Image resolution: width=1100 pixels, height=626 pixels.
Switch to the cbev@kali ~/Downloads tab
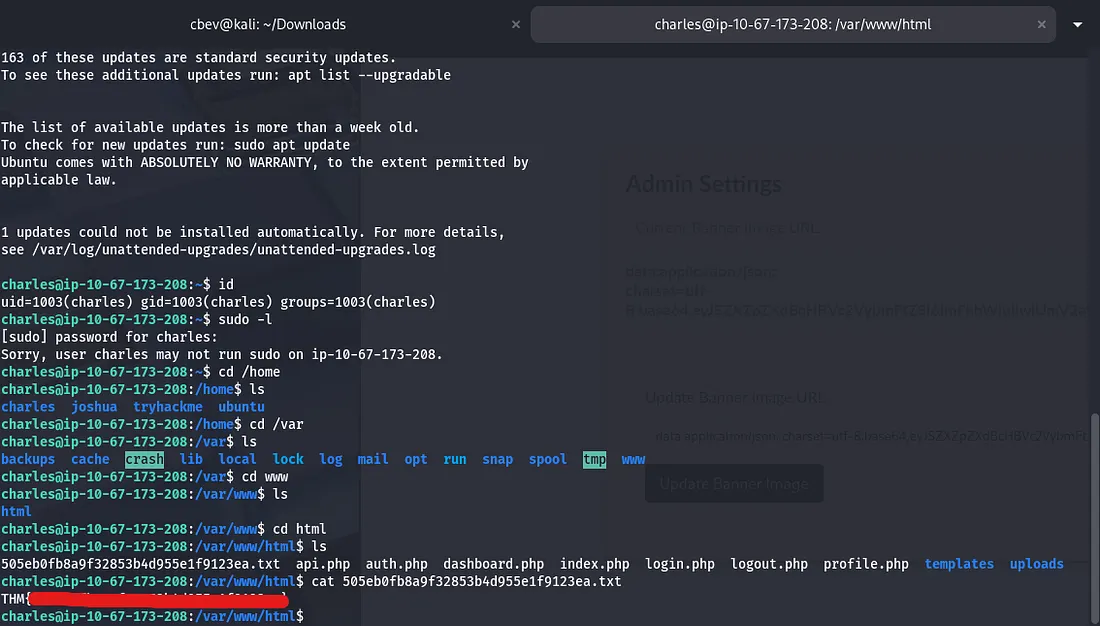coord(268,24)
